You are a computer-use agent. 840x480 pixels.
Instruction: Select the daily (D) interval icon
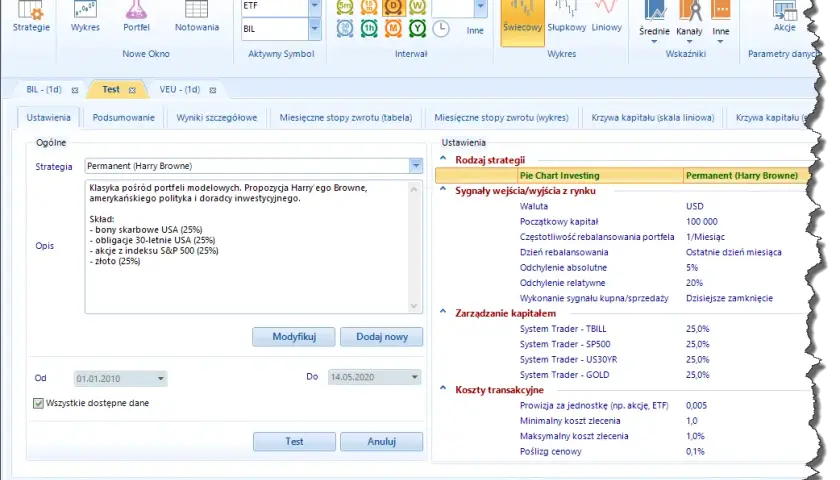coord(393,6)
